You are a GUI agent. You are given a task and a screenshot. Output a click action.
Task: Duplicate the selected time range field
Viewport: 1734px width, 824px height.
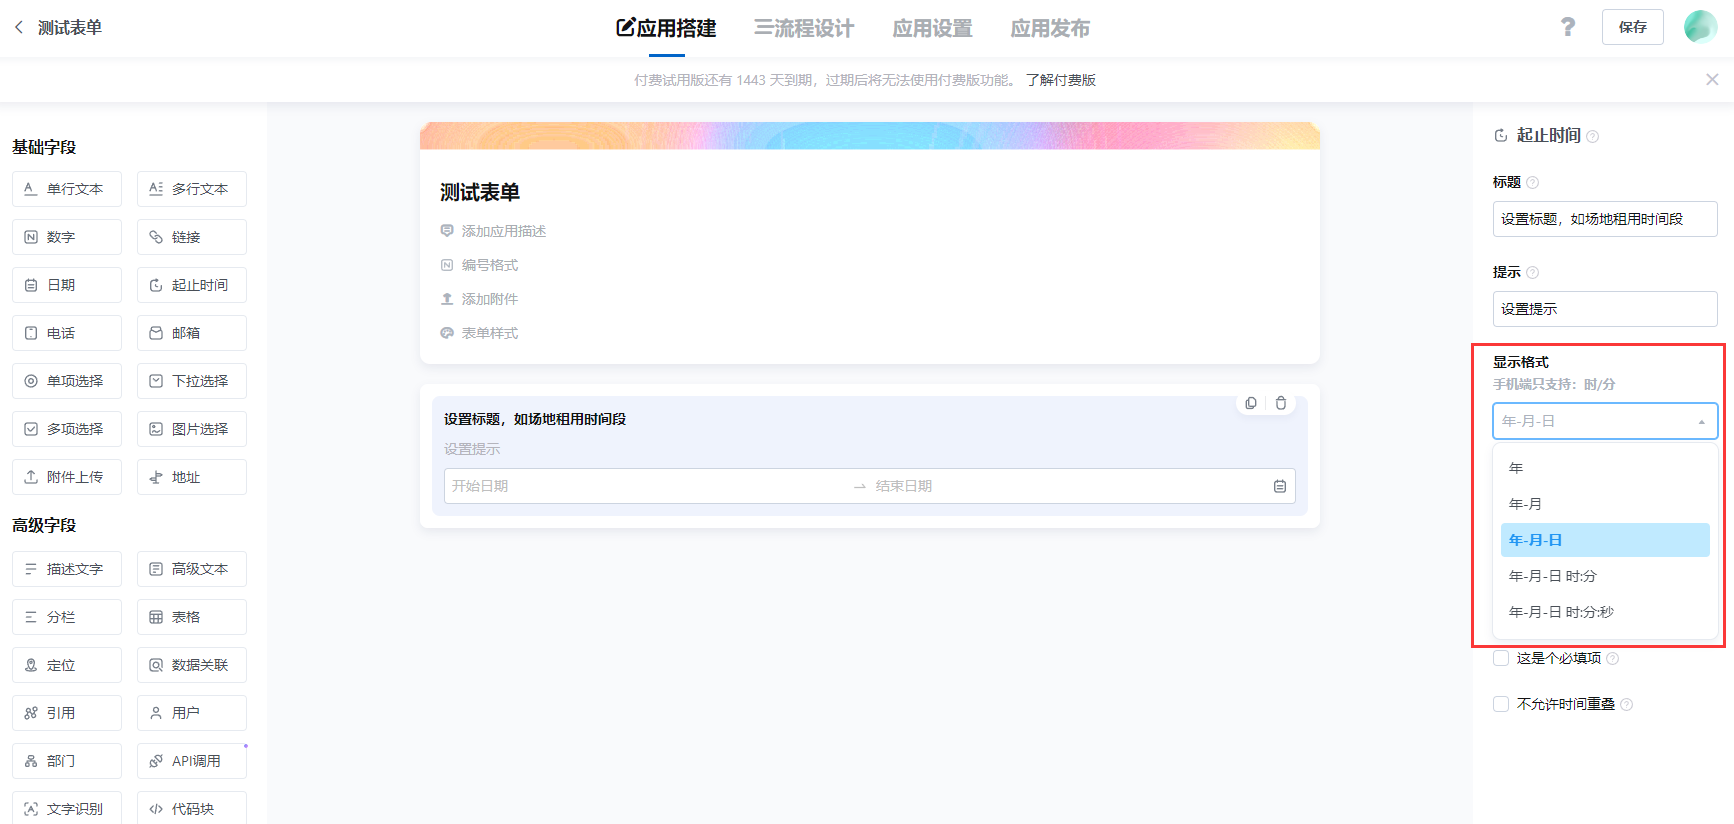click(1251, 403)
